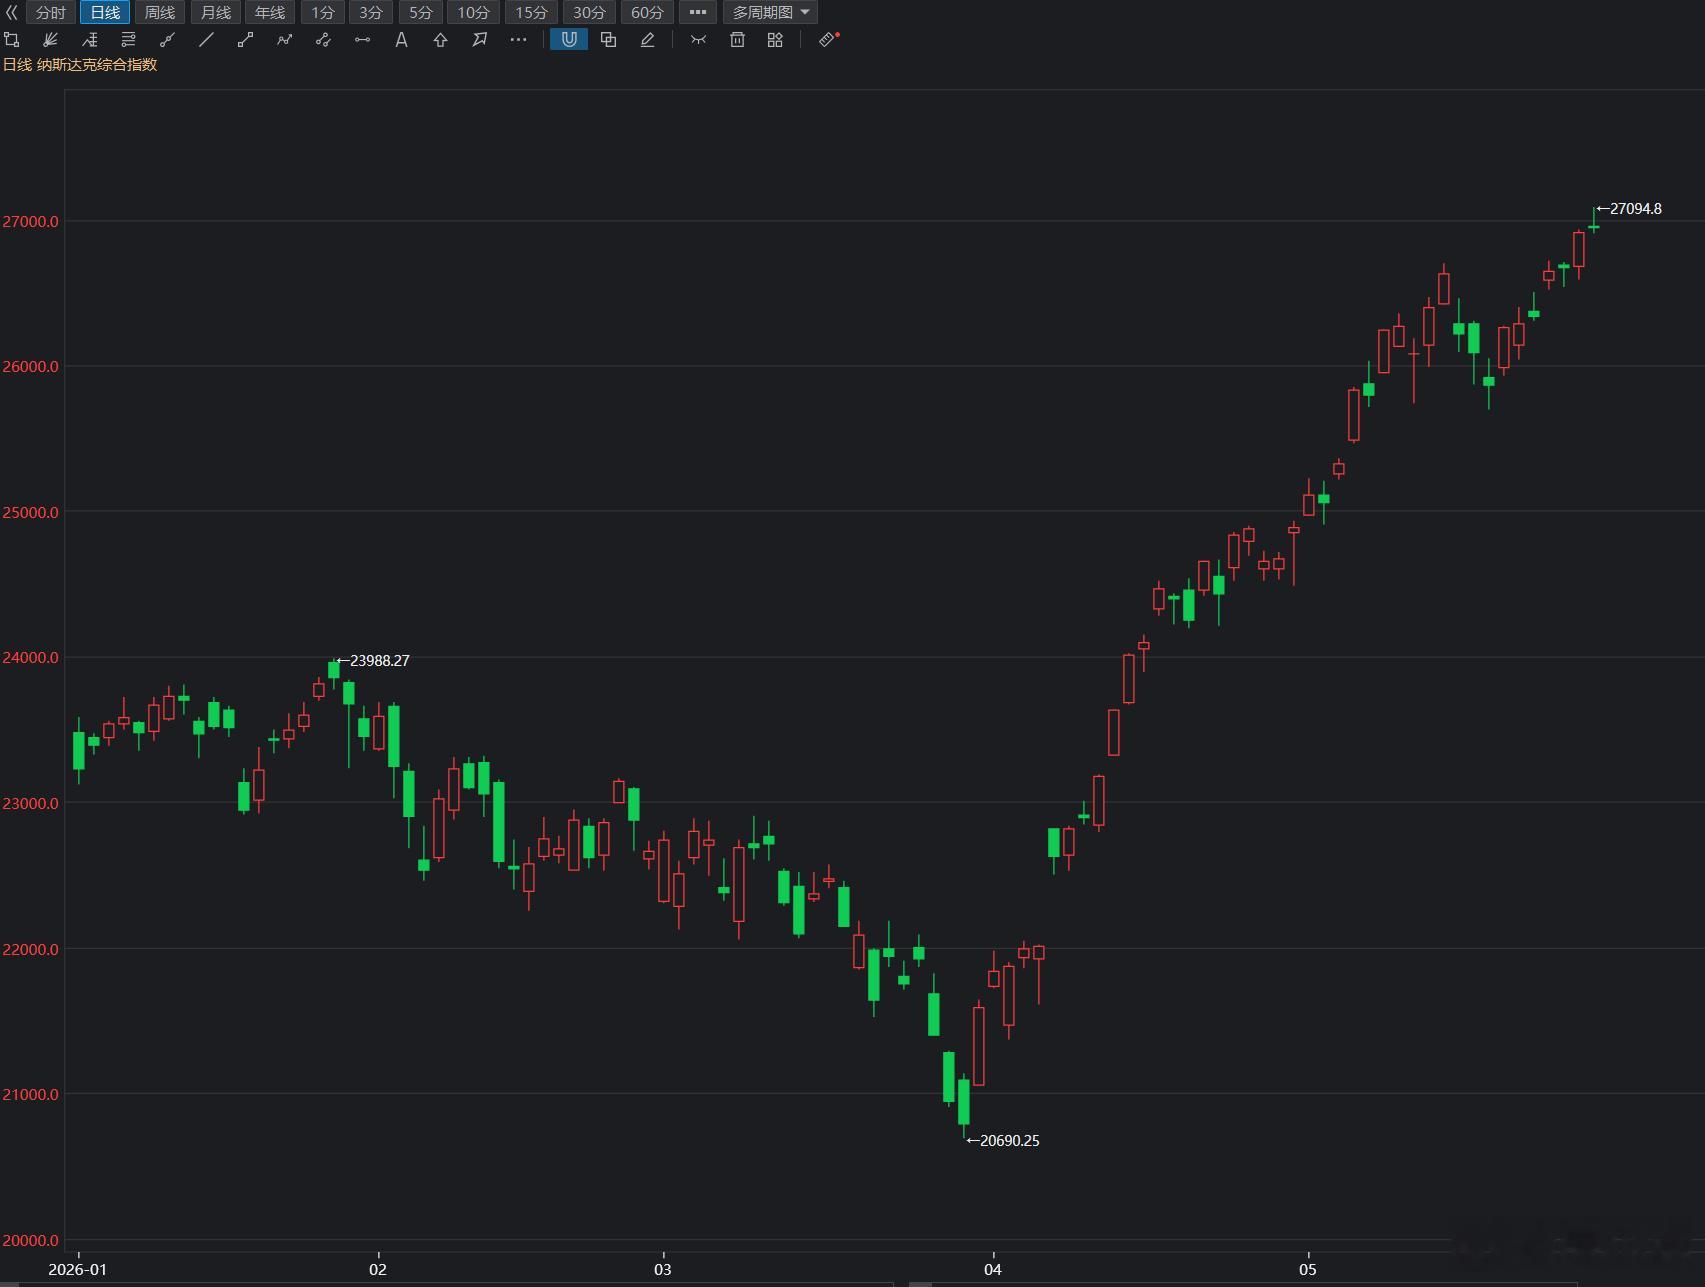Select the text annotation tool

(x=402, y=40)
